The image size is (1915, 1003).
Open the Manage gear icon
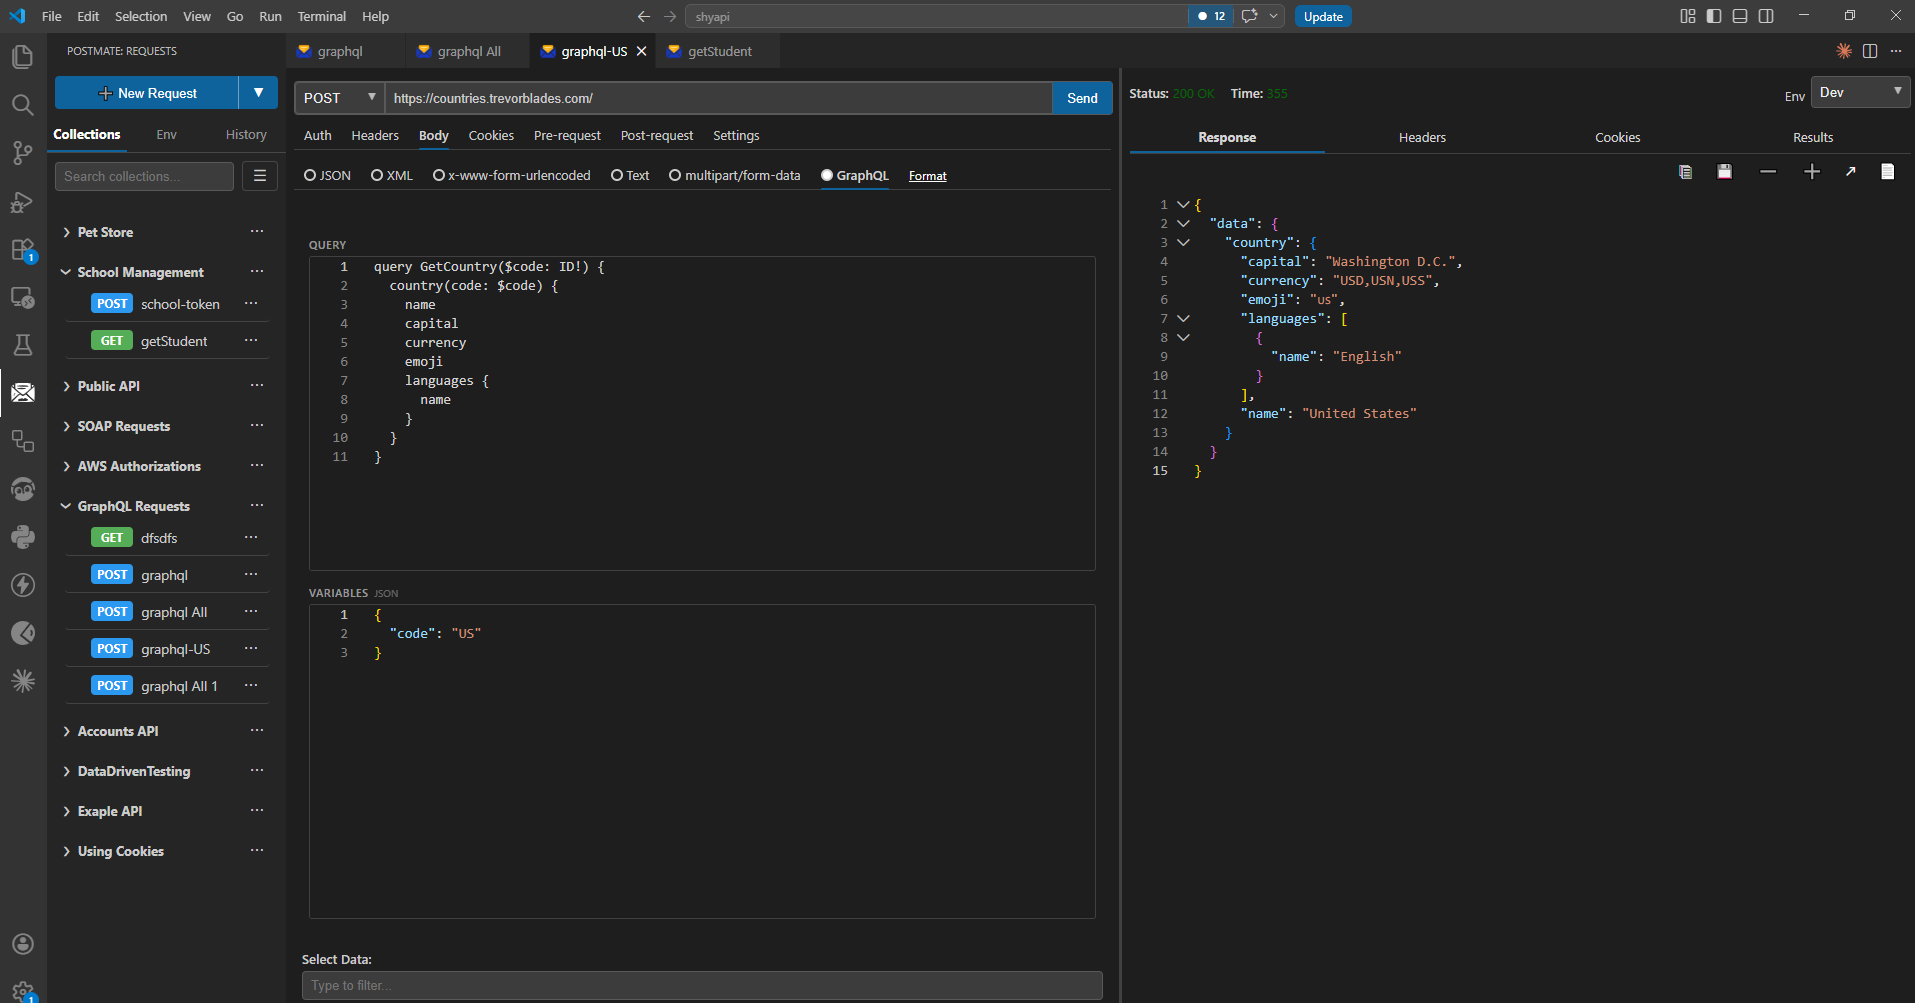point(22,990)
